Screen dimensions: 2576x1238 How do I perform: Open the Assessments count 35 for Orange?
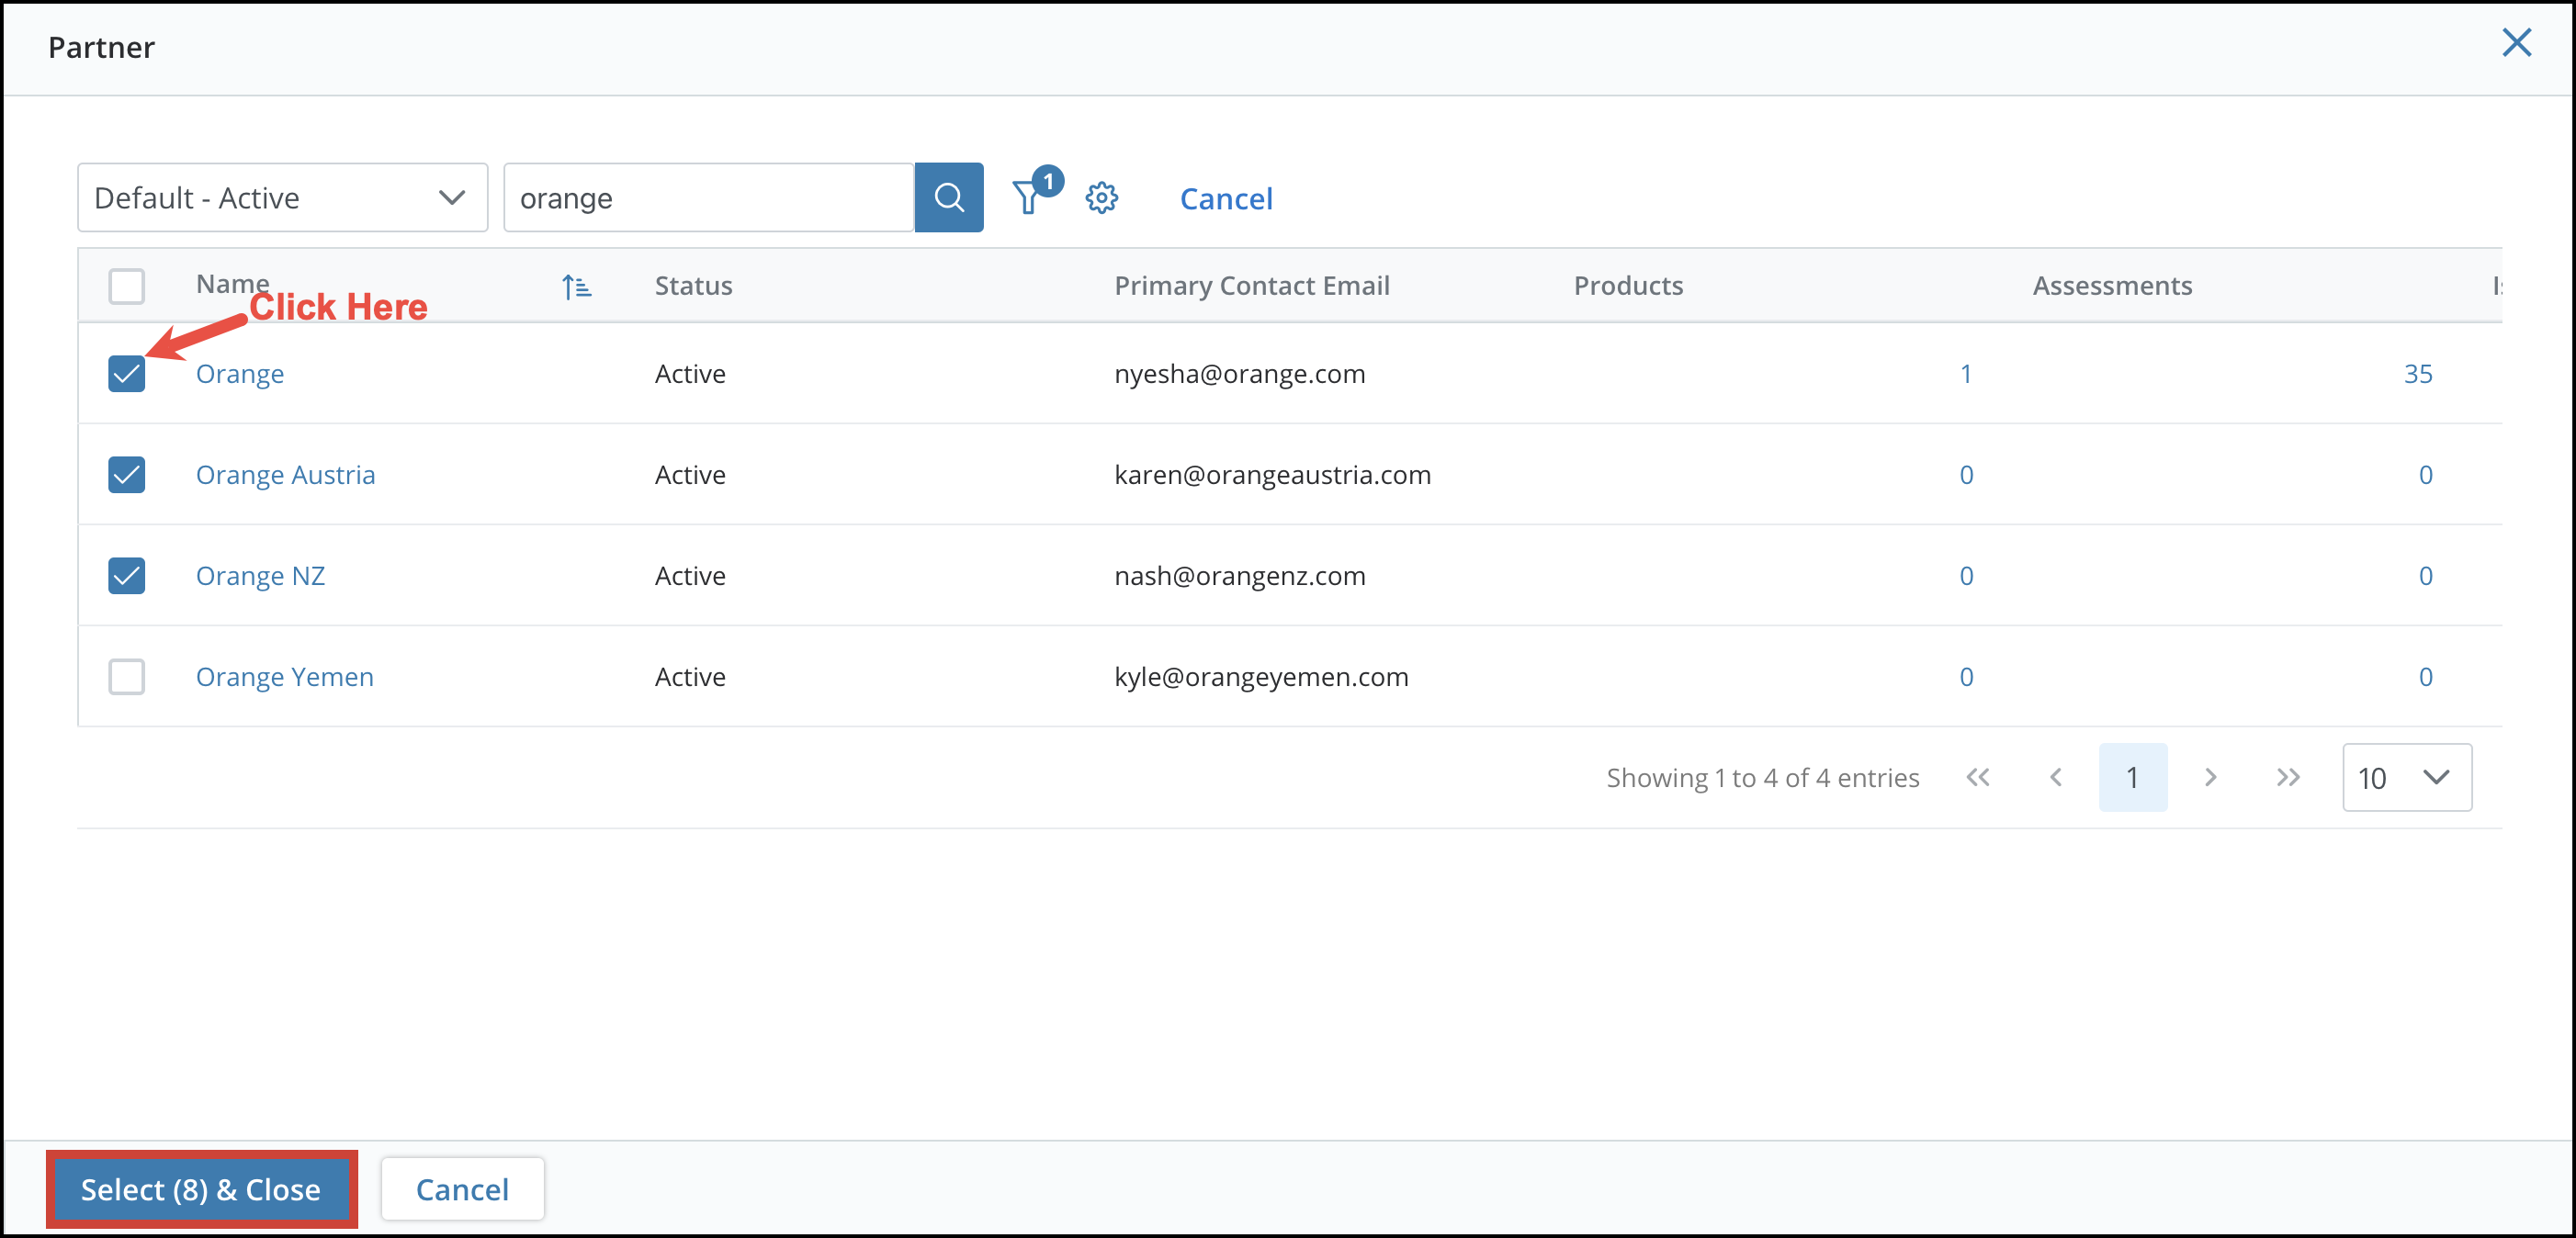coord(2418,374)
